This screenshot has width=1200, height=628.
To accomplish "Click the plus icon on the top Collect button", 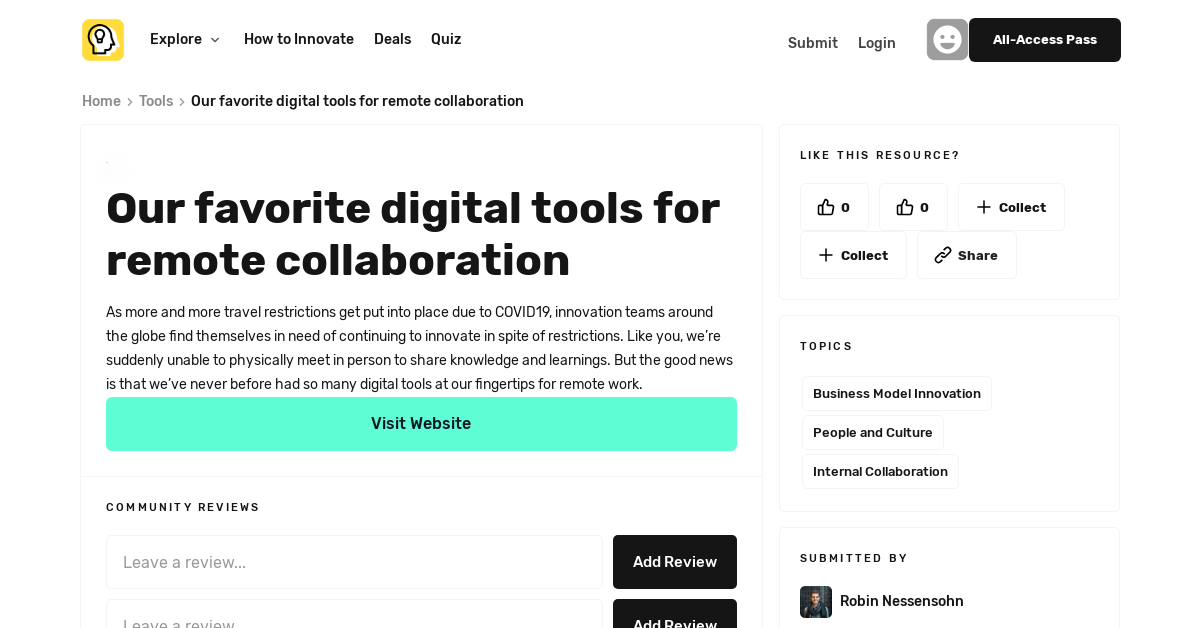I will pos(984,207).
